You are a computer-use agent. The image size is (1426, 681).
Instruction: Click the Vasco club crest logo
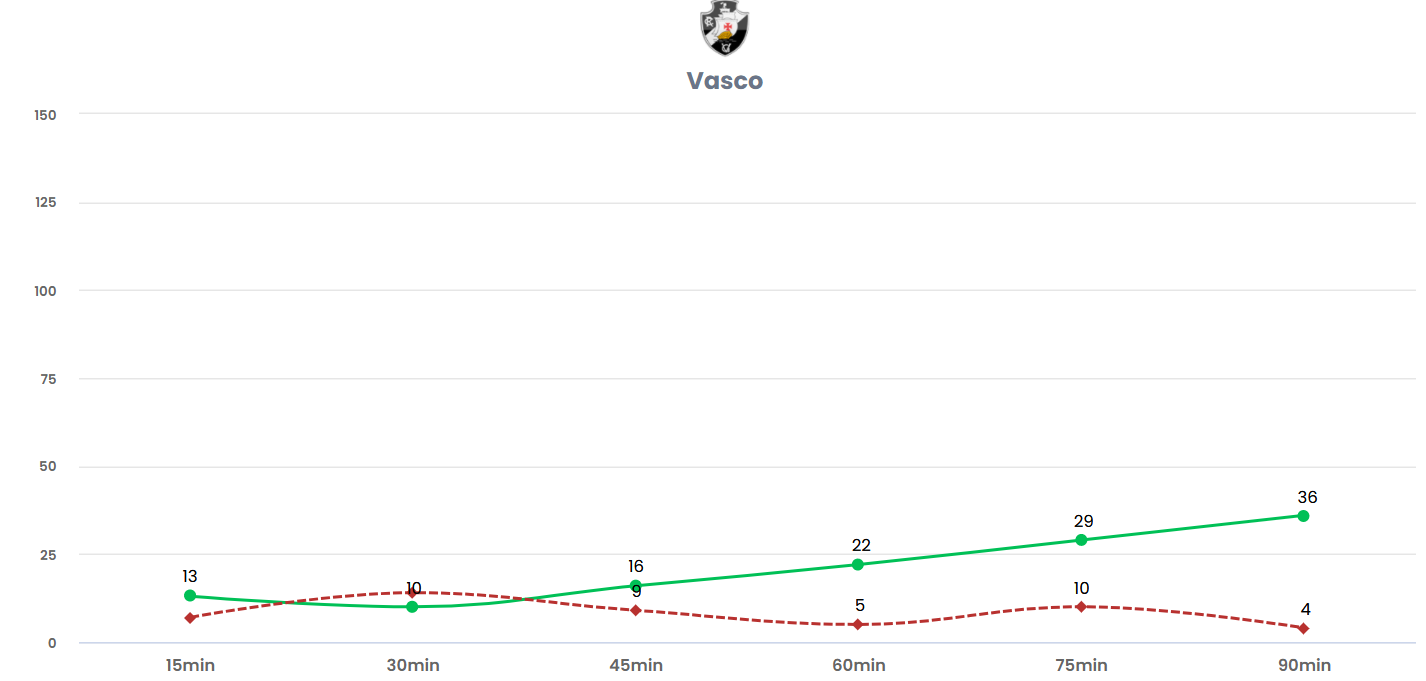pos(724,28)
